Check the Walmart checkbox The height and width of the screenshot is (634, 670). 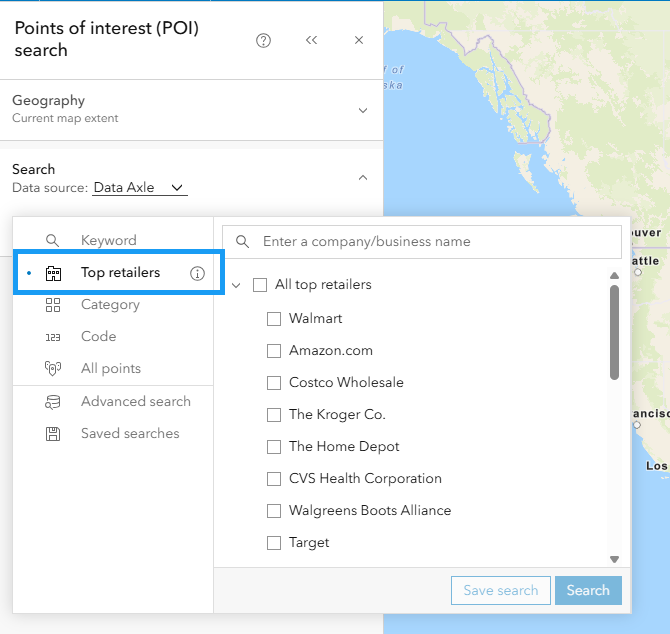click(x=274, y=319)
